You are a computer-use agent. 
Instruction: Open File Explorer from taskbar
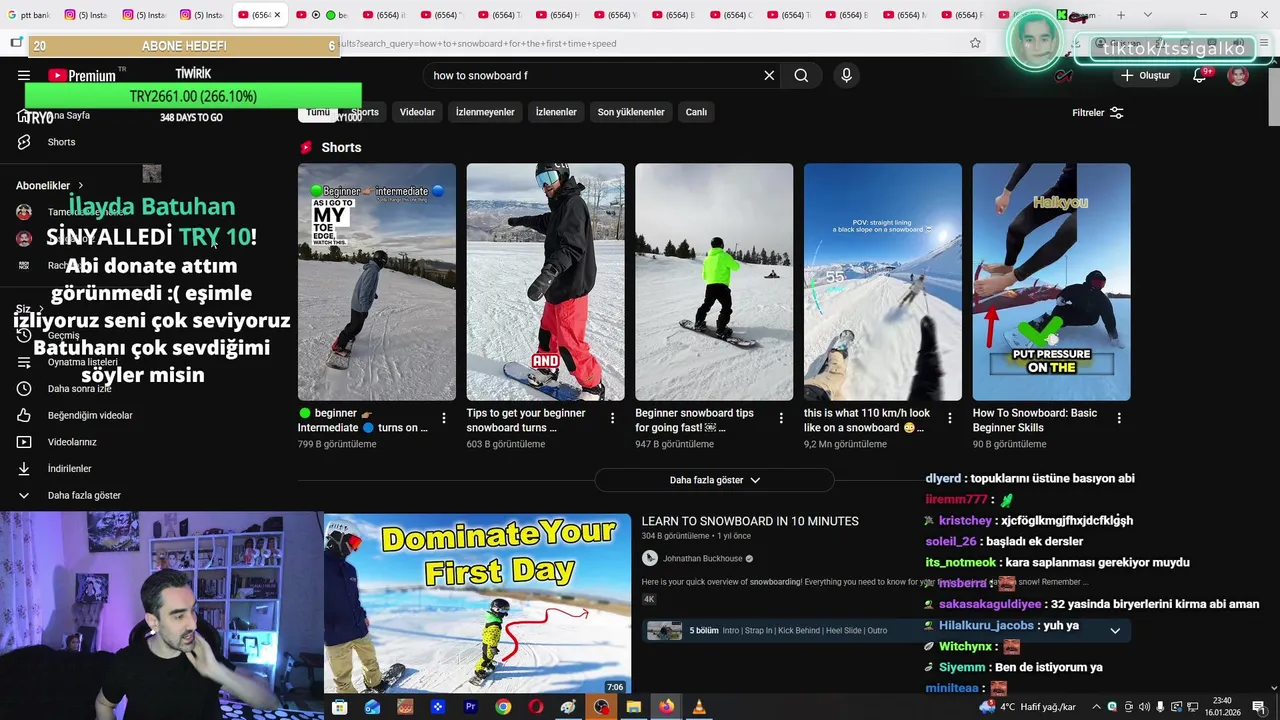coord(633,707)
